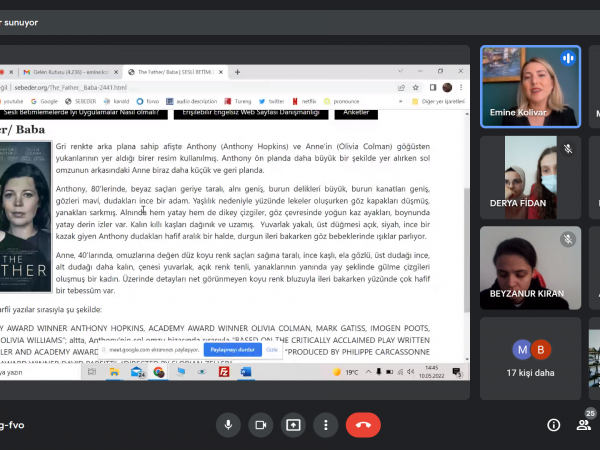Close the Gelen Kutusu Gmail tab

[116, 72]
